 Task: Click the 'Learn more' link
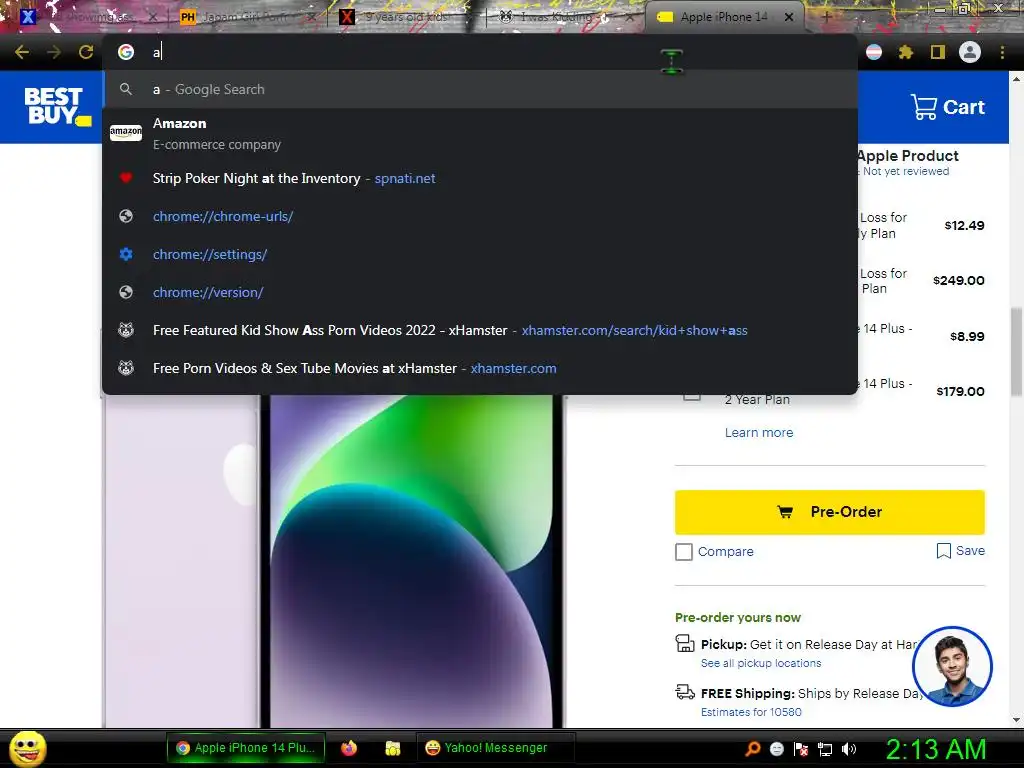(759, 432)
